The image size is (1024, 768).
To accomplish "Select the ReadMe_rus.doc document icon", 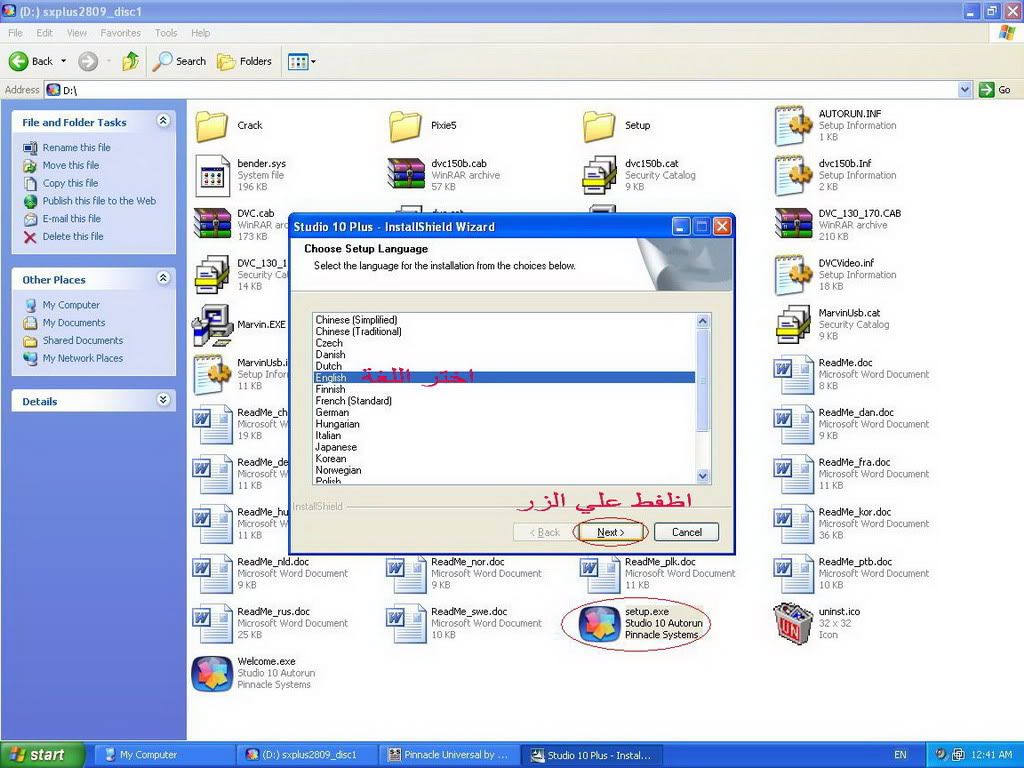I will [212, 623].
